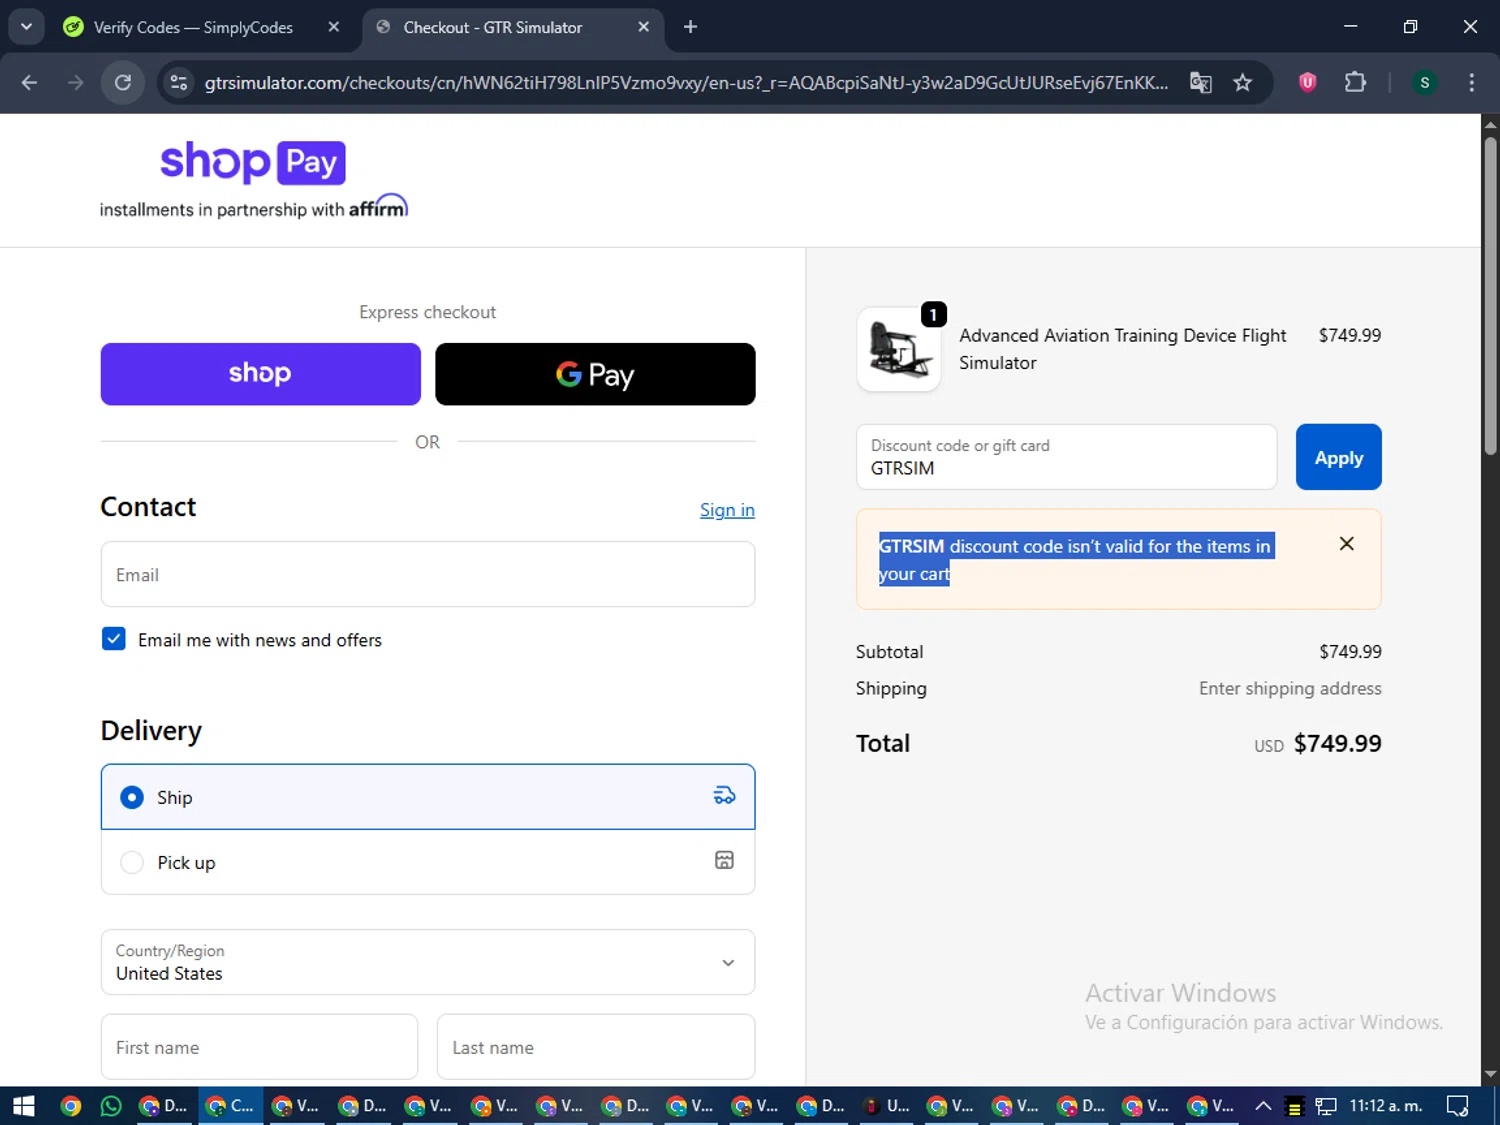Select the Checkout - GTR Simulator tab
The width and height of the screenshot is (1500, 1125).
click(492, 27)
